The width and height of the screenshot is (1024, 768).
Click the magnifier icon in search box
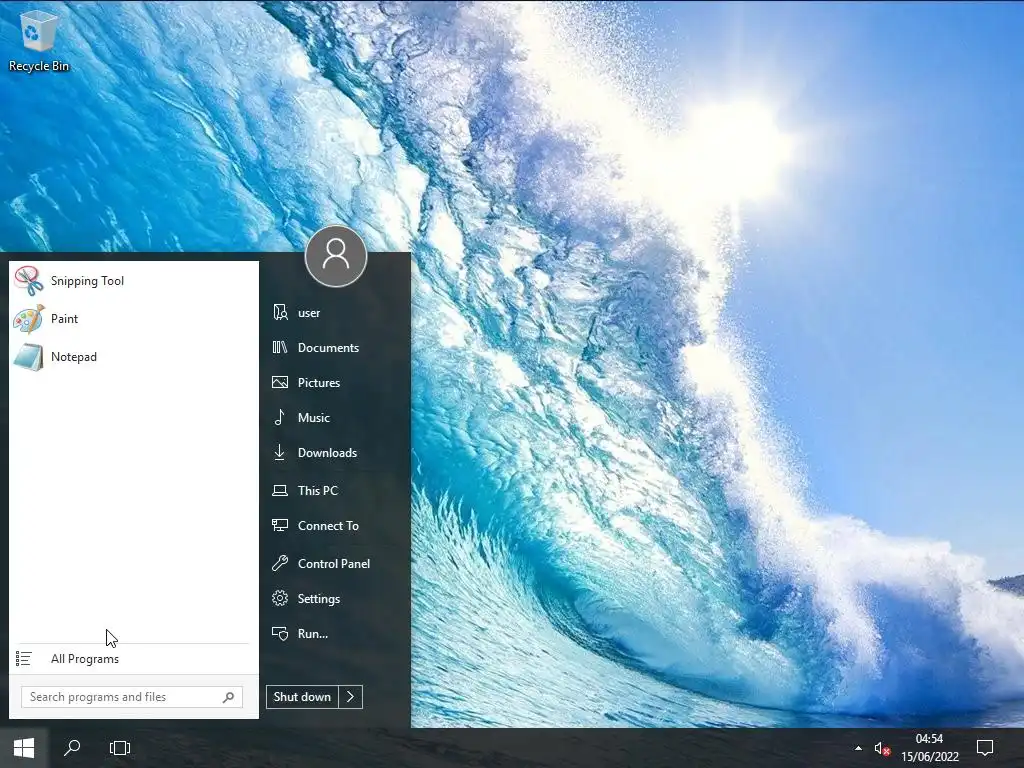(228, 697)
